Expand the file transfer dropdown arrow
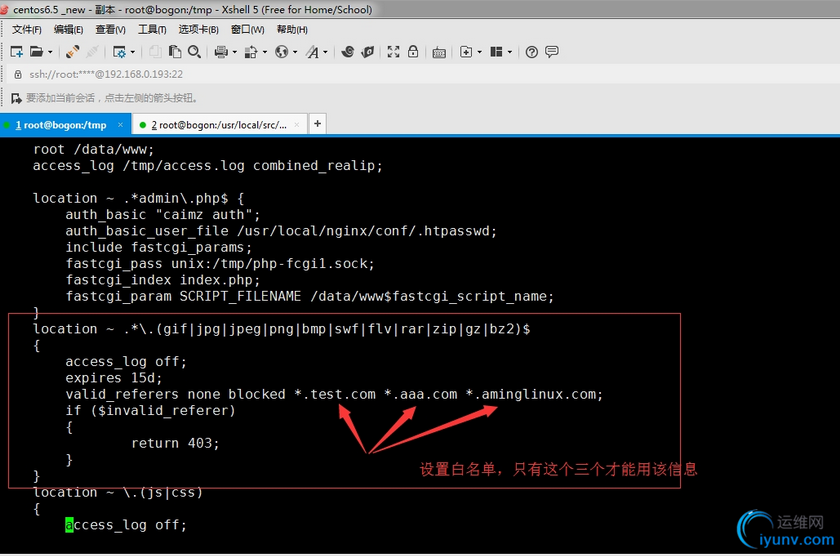This screenshot has width=840, height=556. [265, 52]
